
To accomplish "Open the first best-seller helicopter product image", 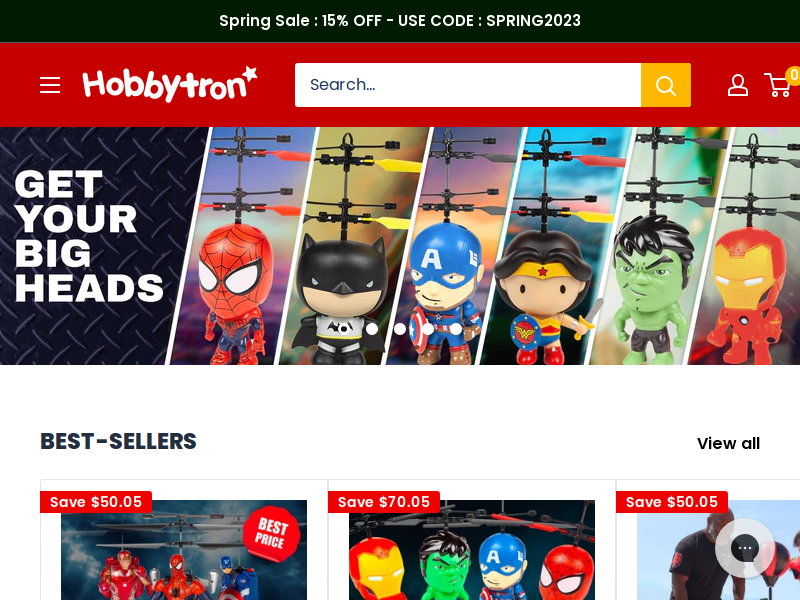I will coord(184,550).
